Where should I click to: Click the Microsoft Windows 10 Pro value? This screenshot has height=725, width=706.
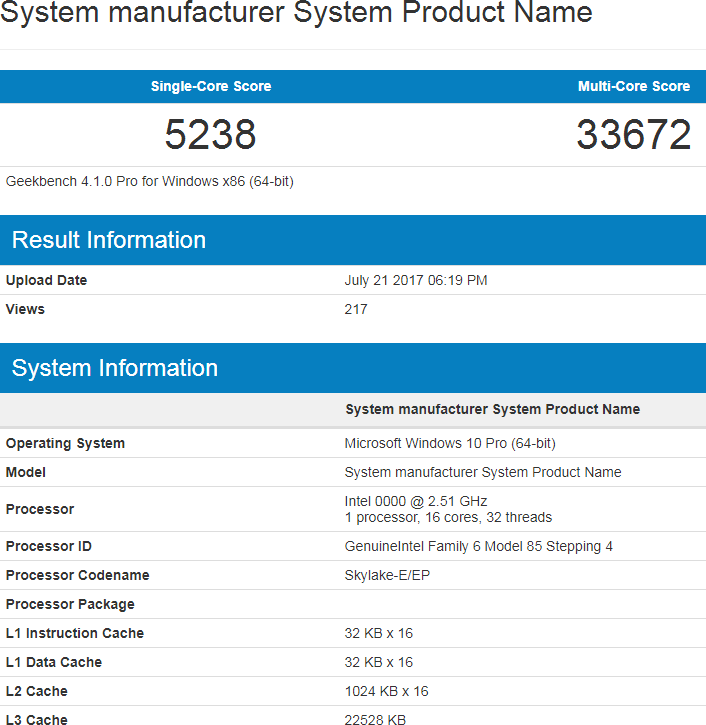[450, 443]
